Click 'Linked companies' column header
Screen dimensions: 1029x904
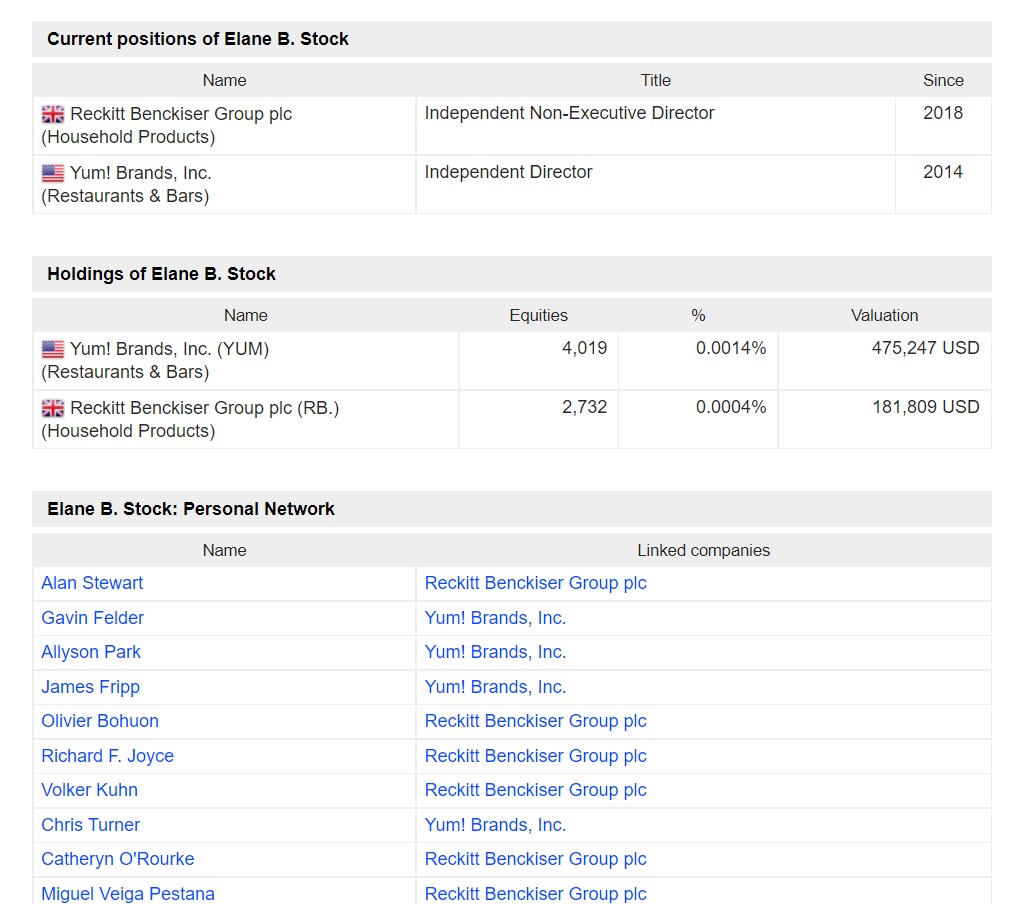pyautogui.click(x=704, y=550)
